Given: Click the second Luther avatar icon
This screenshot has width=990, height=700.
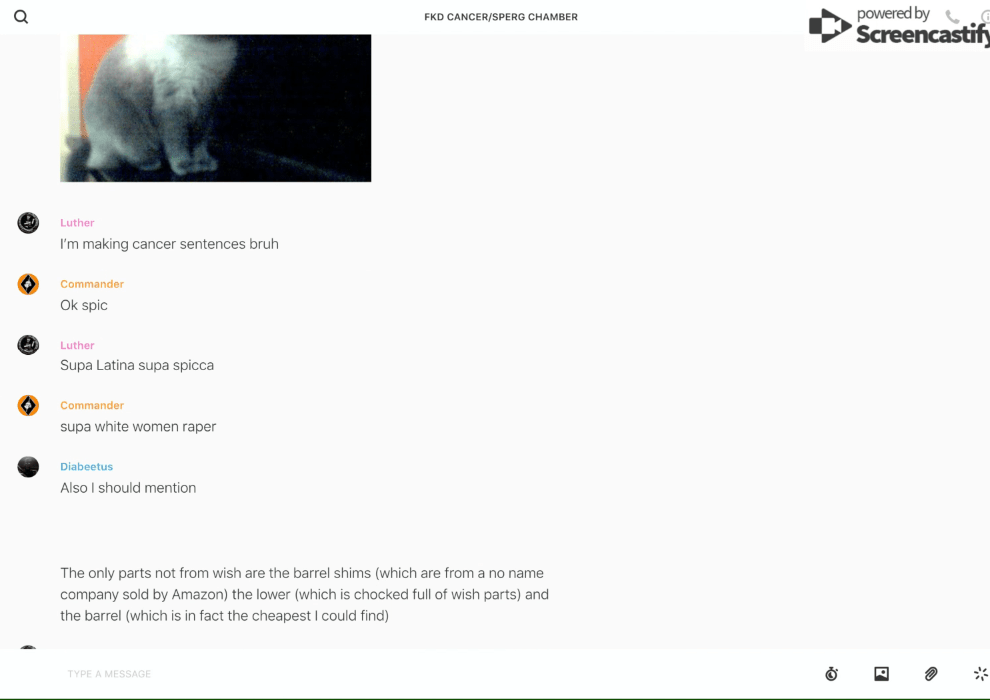Looking at the screenshot, I should 28,345.
